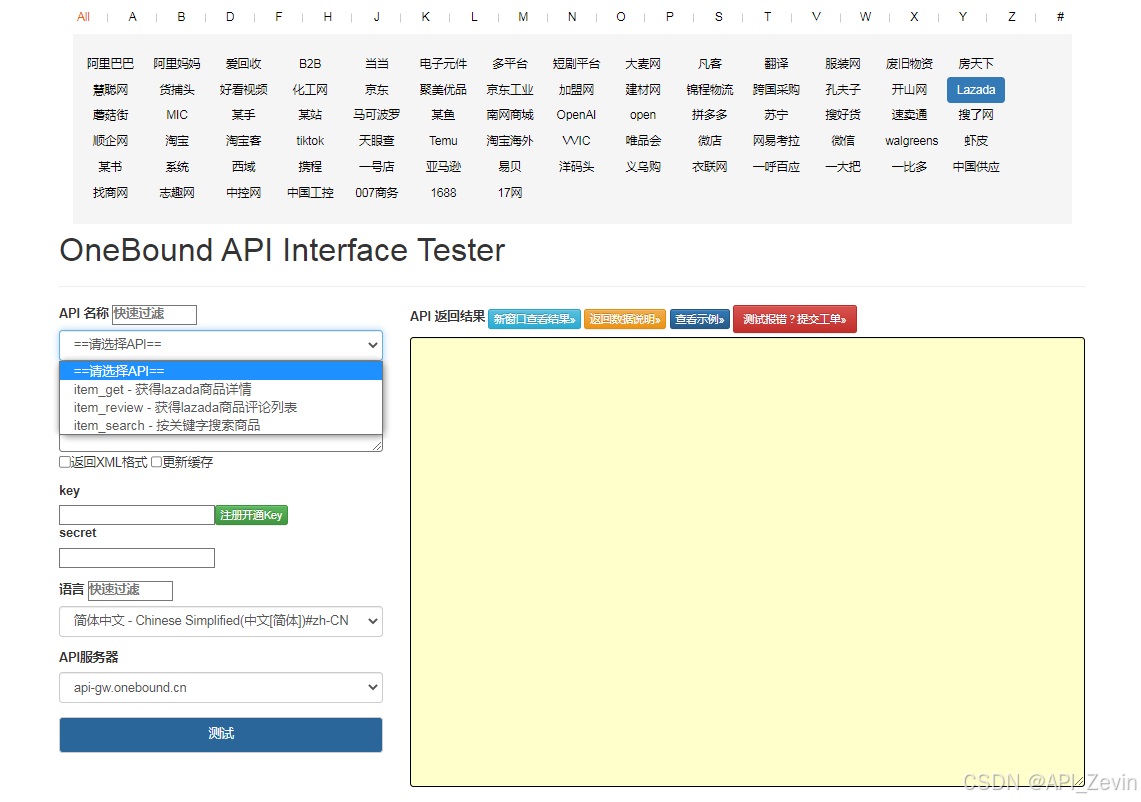Open the 速卖通 platform link
This screenshot has height=802, width=1141.
(910, 115)
